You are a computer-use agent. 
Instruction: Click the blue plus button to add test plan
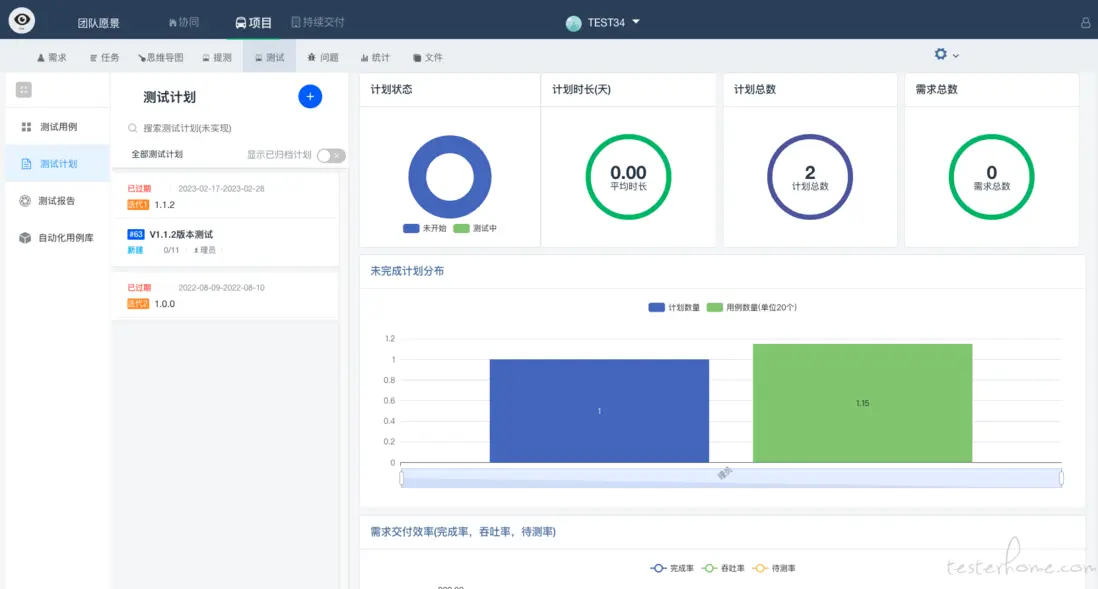pyautogui.click(x=310, y=96)
